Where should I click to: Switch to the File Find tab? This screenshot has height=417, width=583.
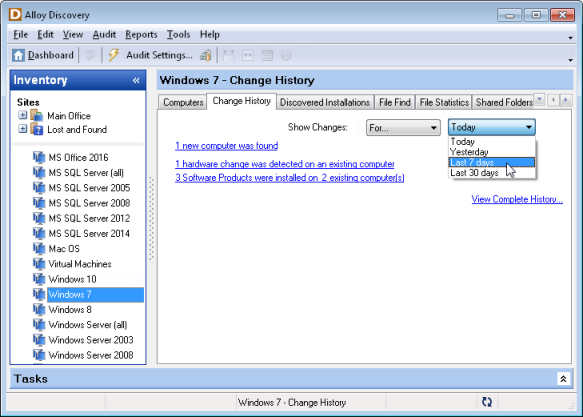[394, 102]
